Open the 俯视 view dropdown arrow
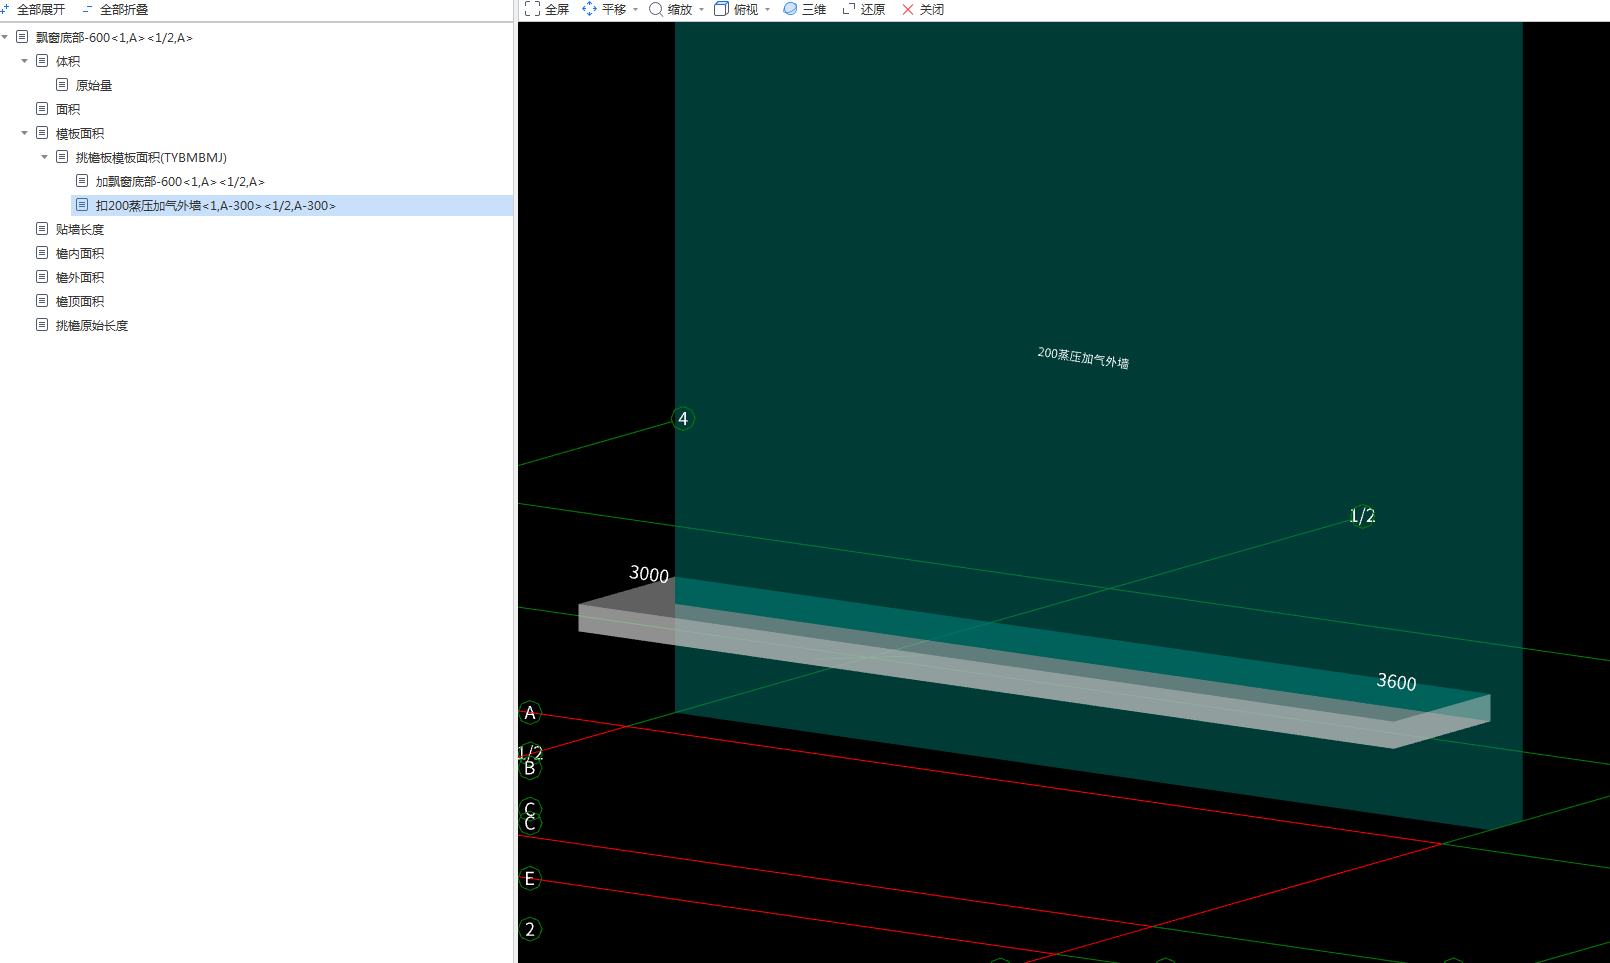 pyautogui.click(x=767, y=10)
